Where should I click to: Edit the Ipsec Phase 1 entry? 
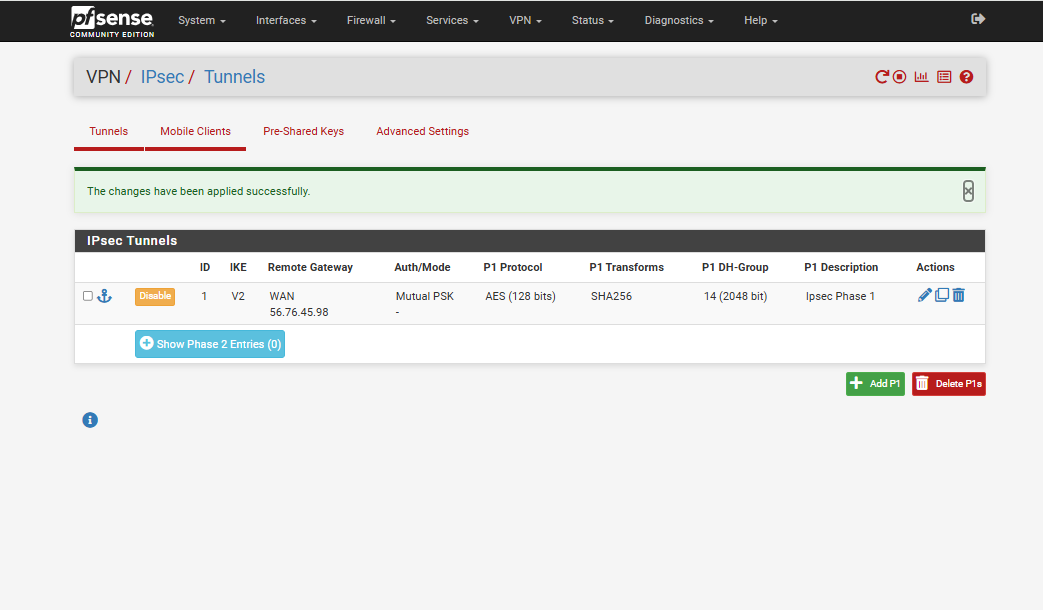tap(925, 295)
